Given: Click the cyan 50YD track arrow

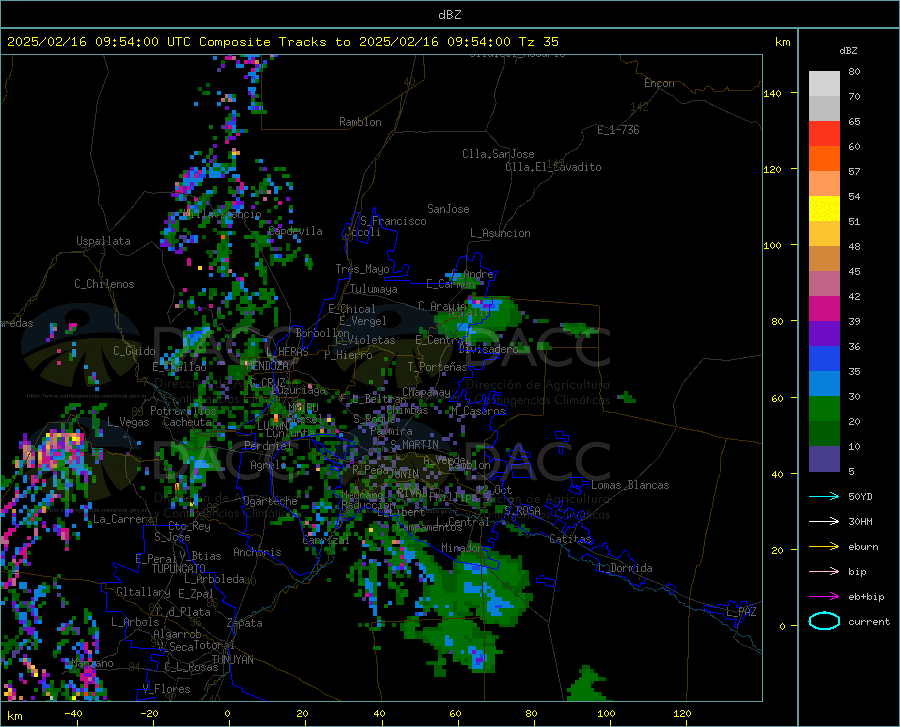Looking at the screenshot, I should coord(824,496).
